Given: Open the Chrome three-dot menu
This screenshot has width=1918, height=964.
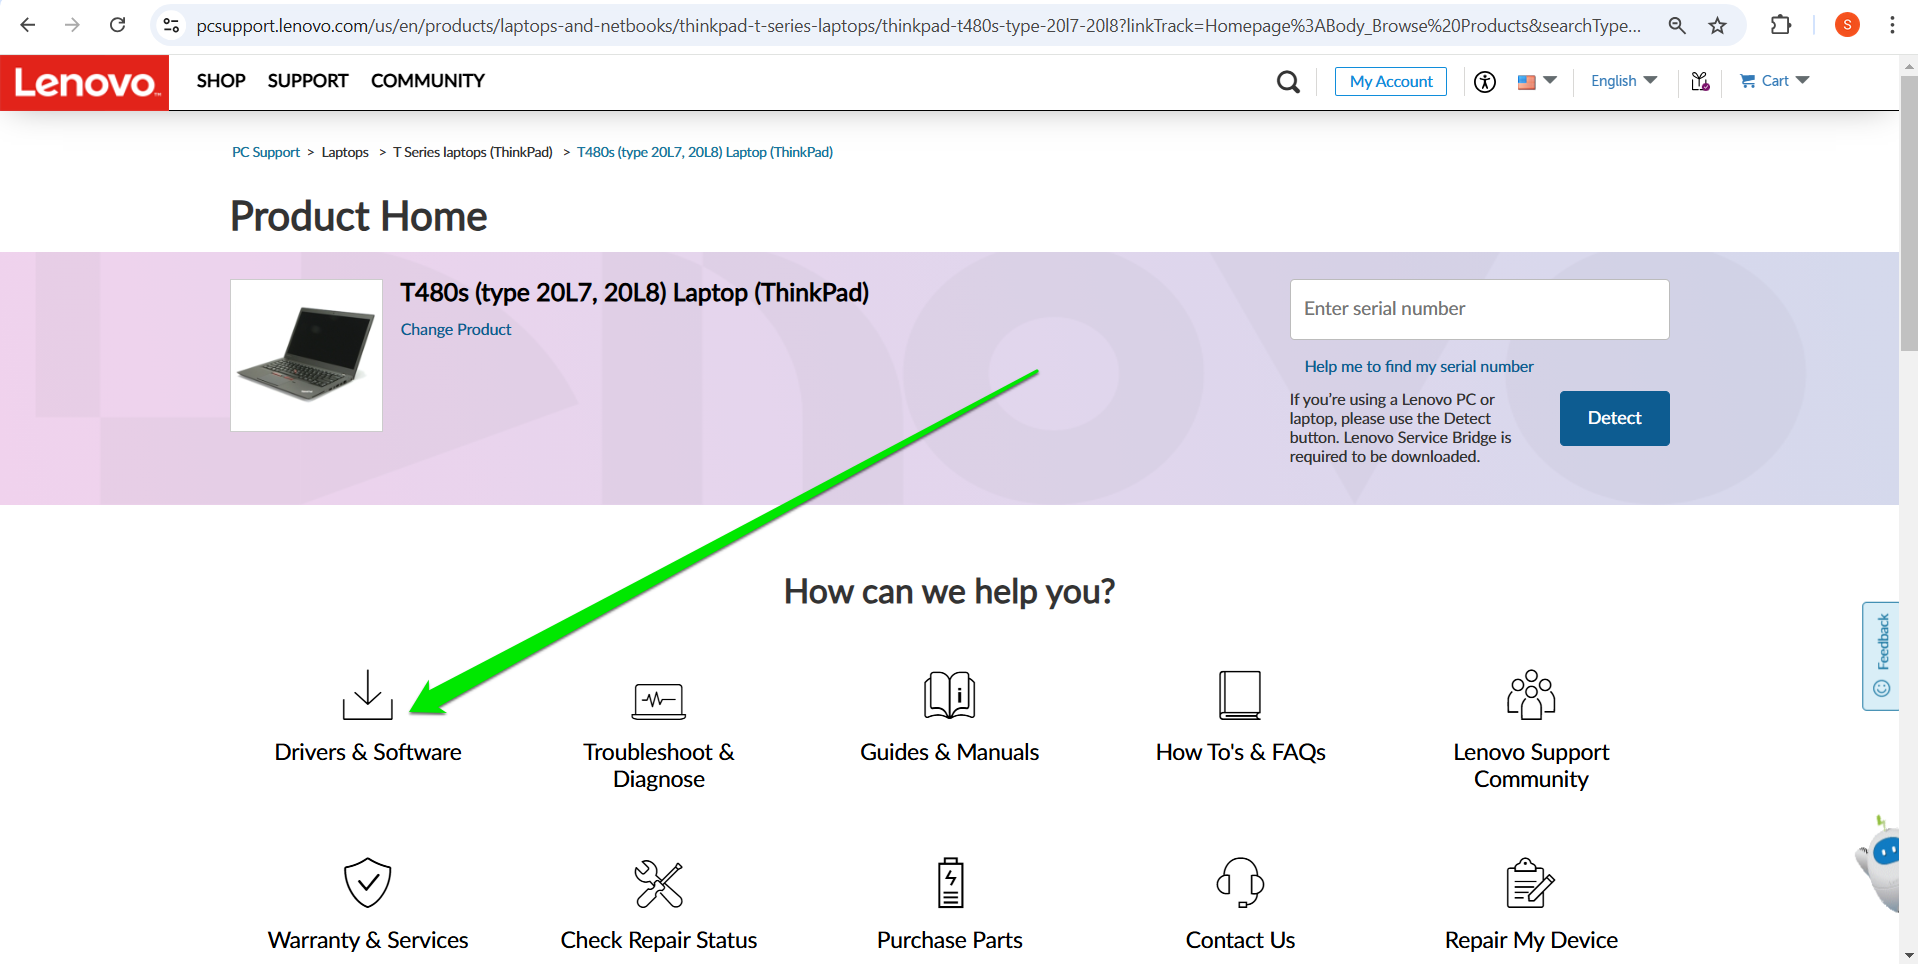Looking at the screenshot, I should point(1892,25).
